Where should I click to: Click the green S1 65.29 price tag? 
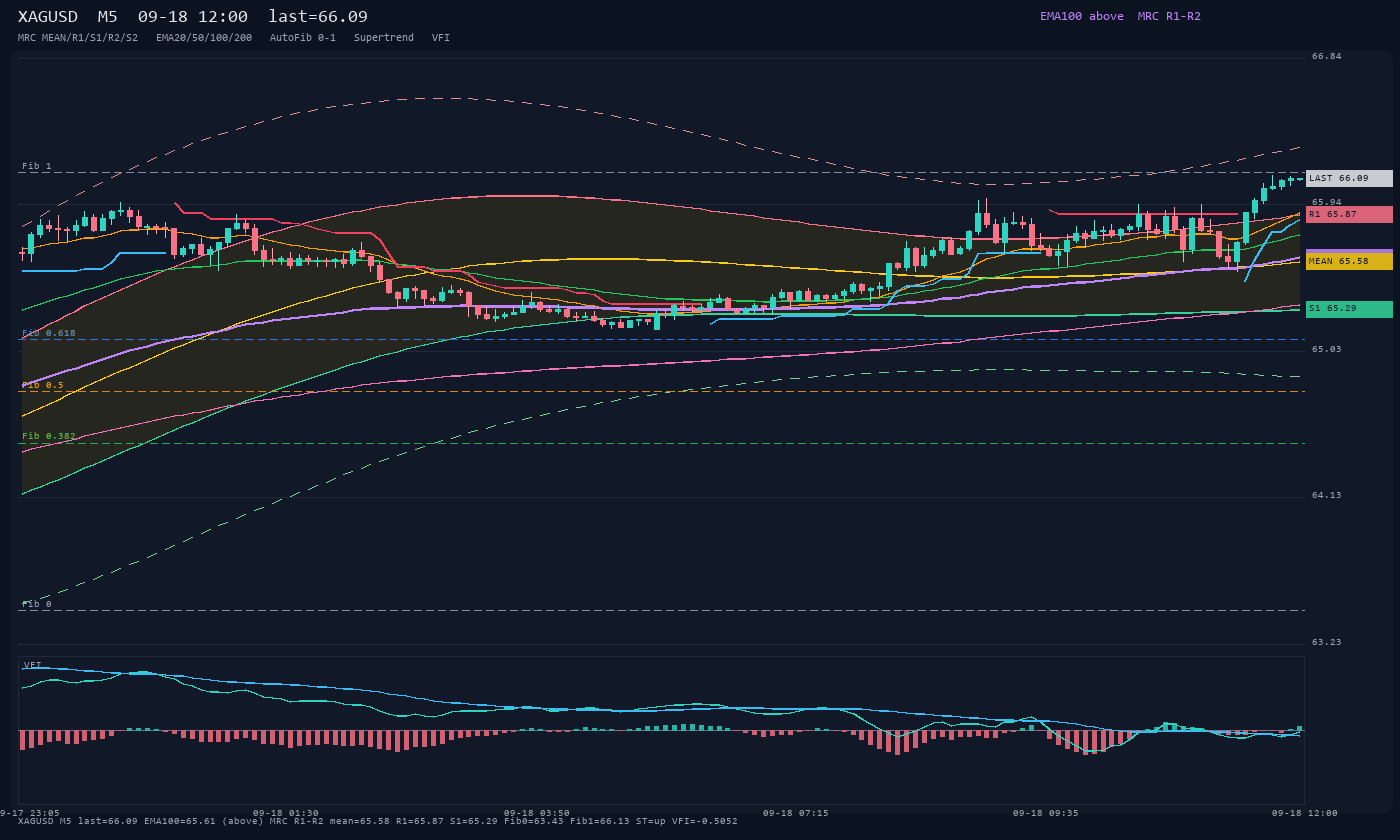pos(1349,309)
